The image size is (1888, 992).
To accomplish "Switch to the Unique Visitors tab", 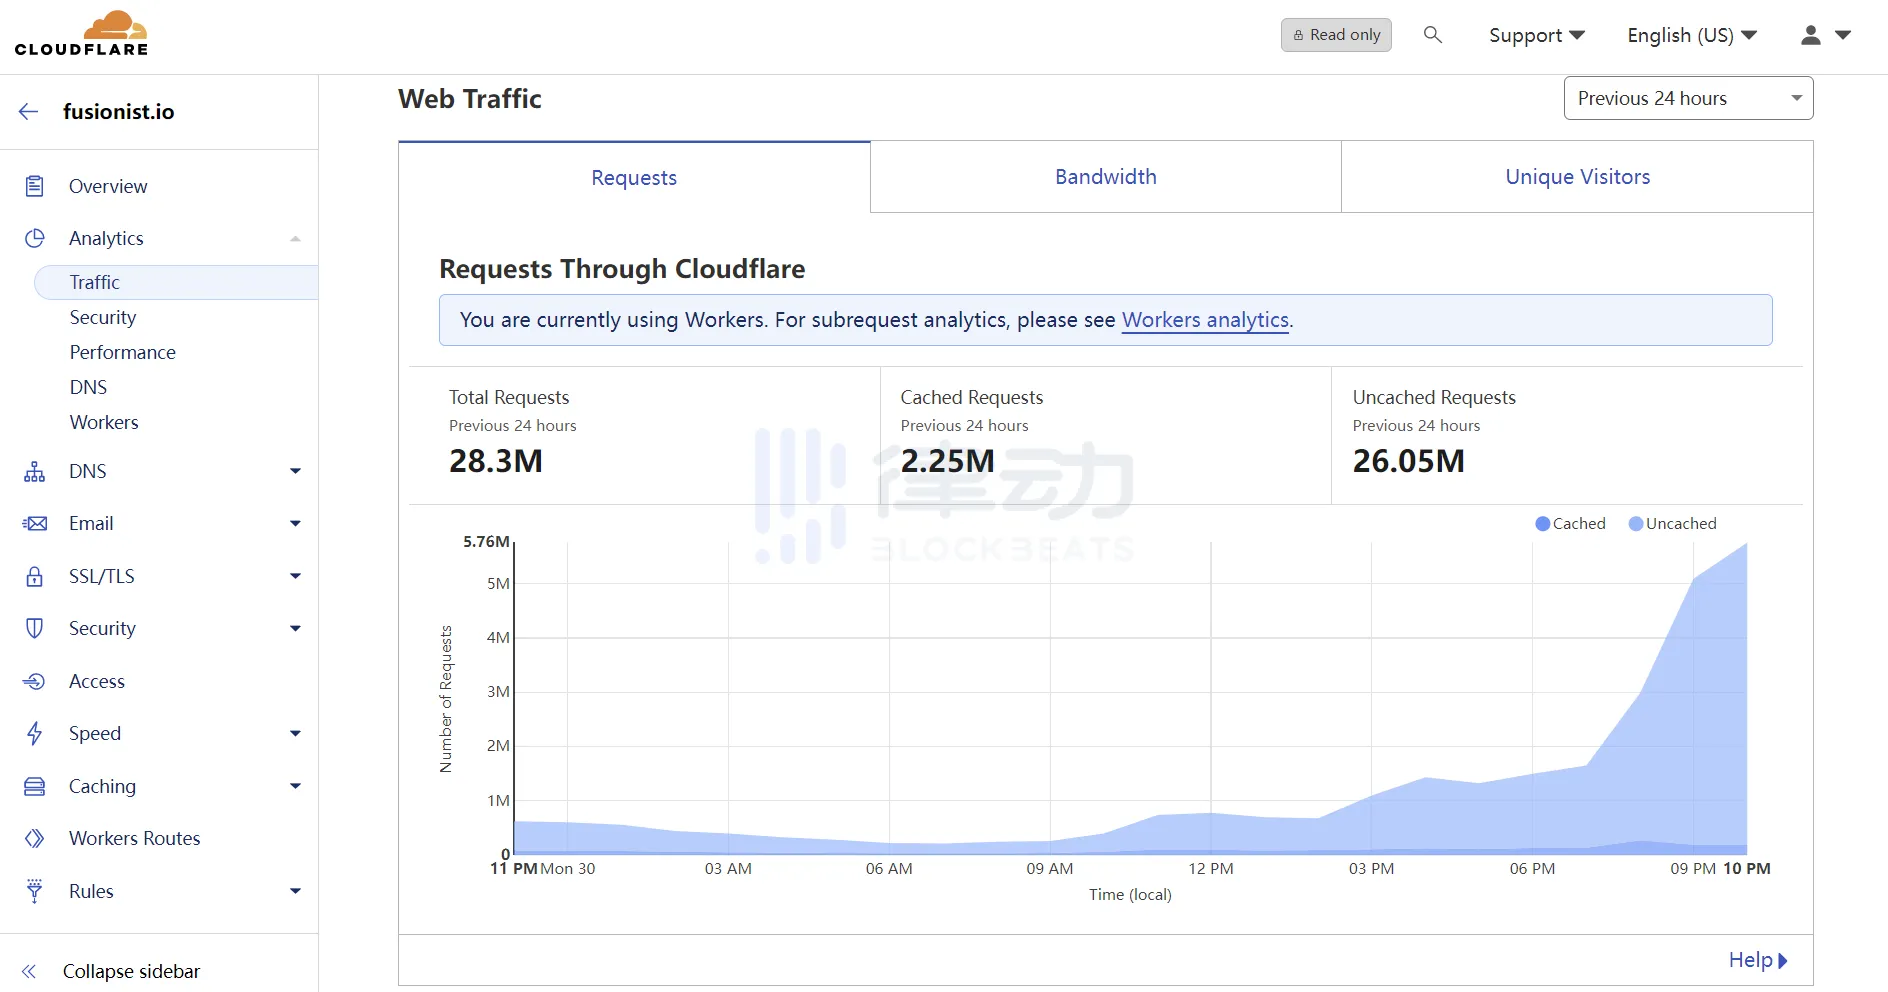I will 1577,177.
